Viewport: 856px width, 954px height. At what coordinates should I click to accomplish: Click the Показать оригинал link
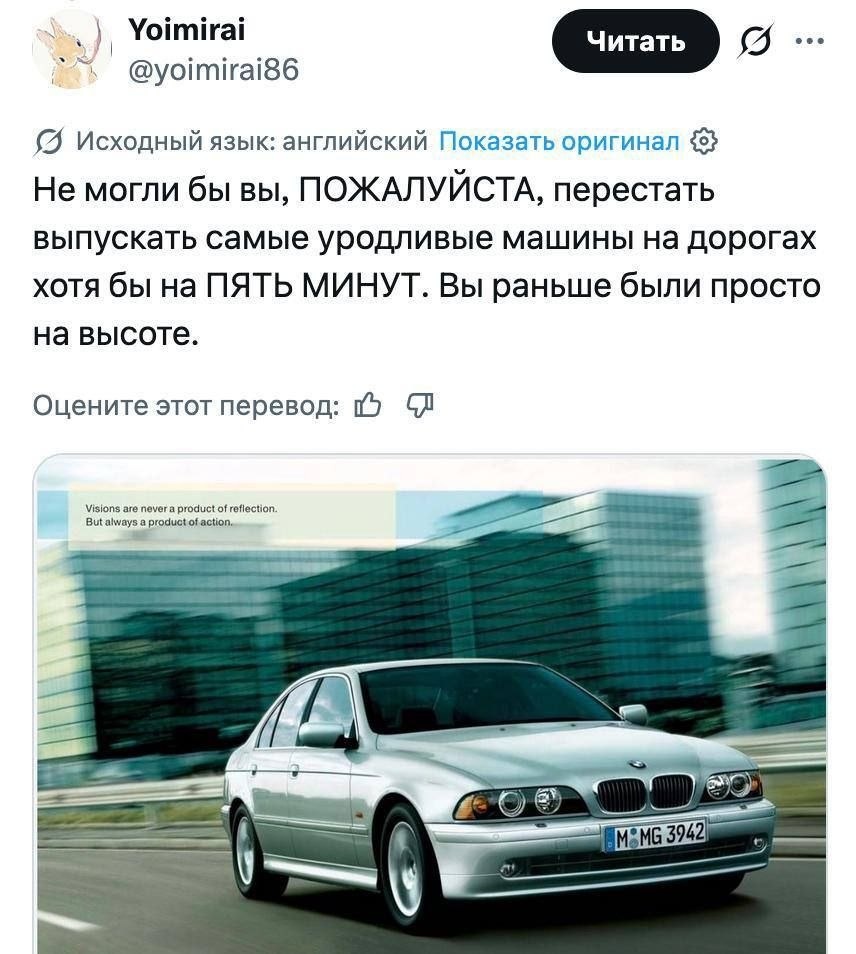pos(559,141)
